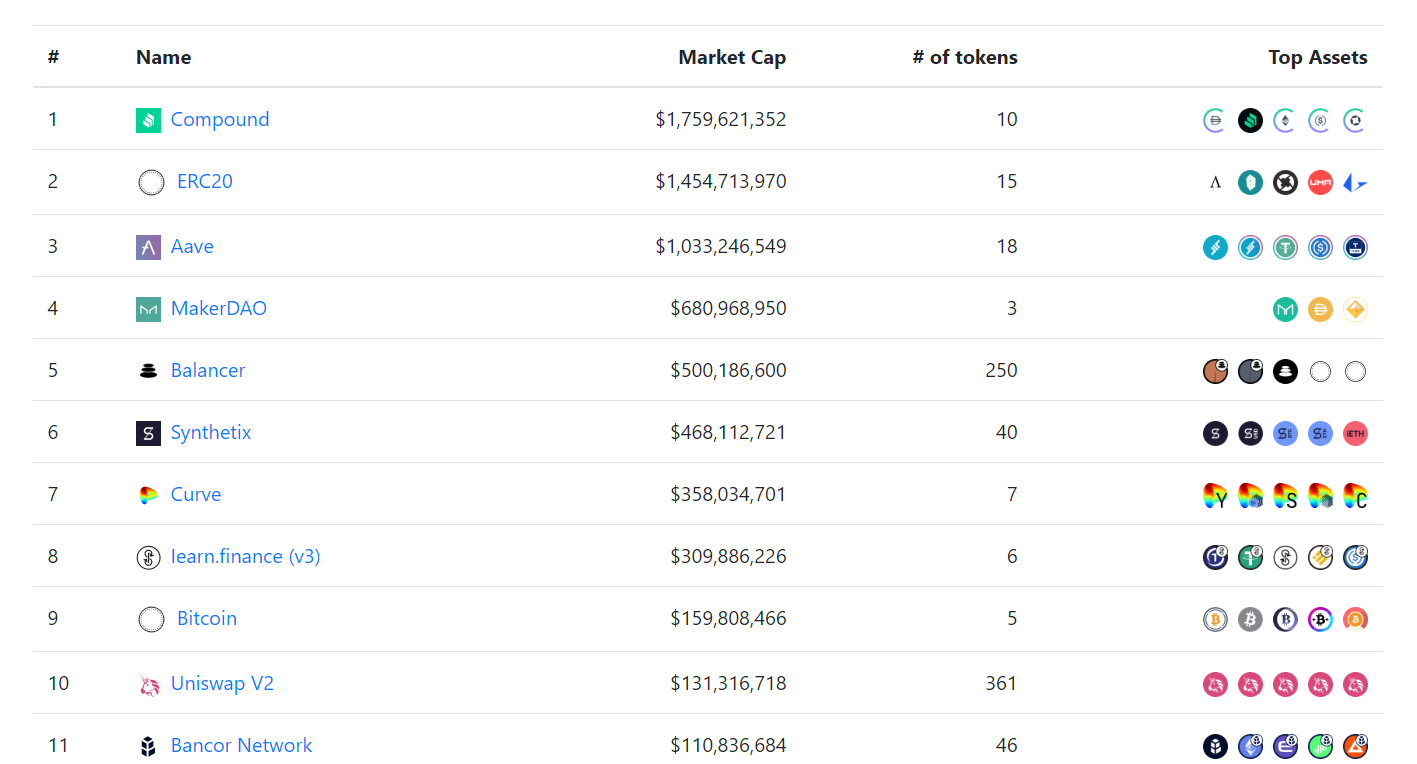This screenshot has width=1417, height=764.
Task: Click the orange DAI asset icon
Action: pos(1320,310)
